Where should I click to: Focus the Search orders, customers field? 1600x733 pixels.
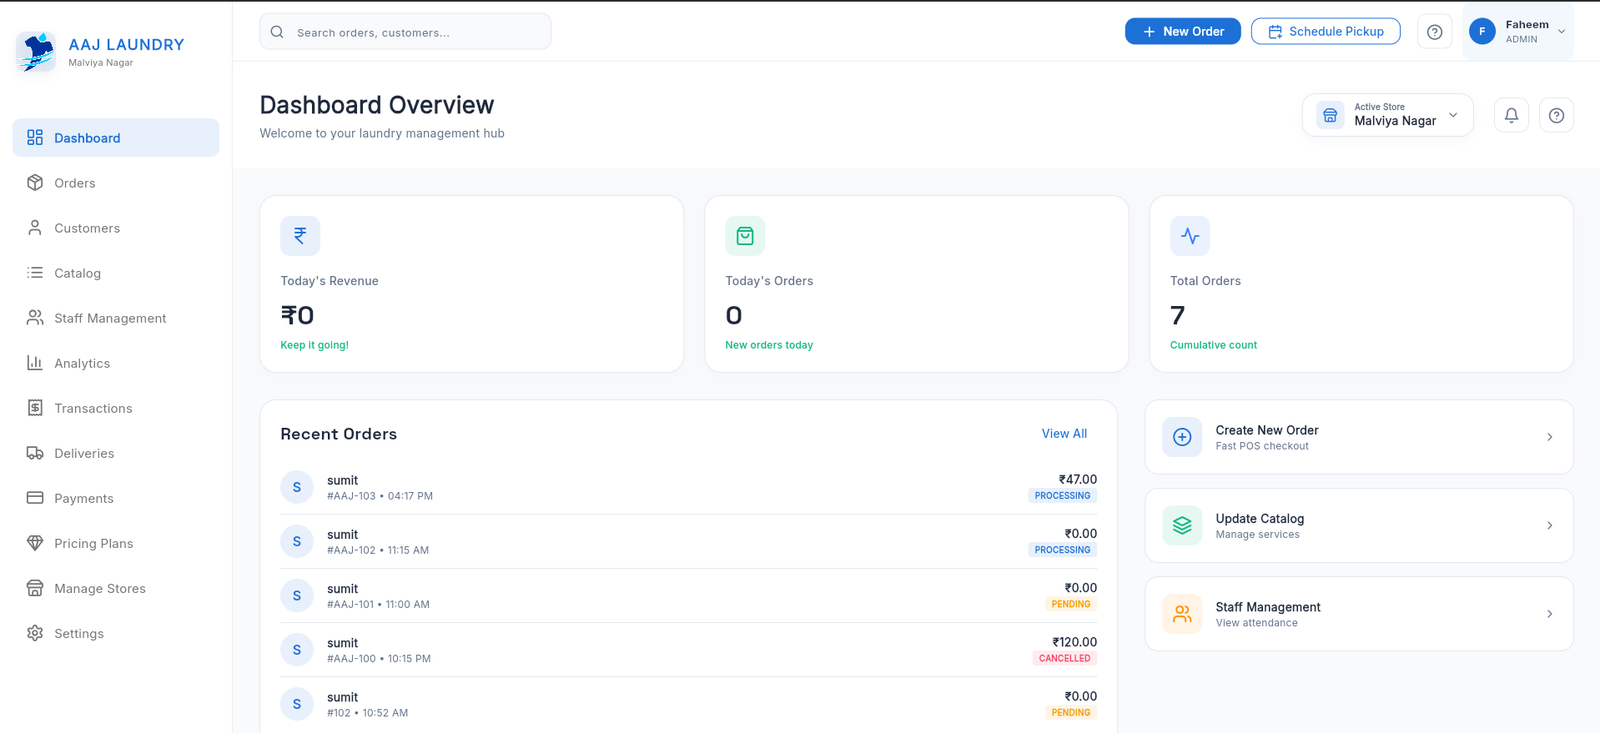pos(405,32)
